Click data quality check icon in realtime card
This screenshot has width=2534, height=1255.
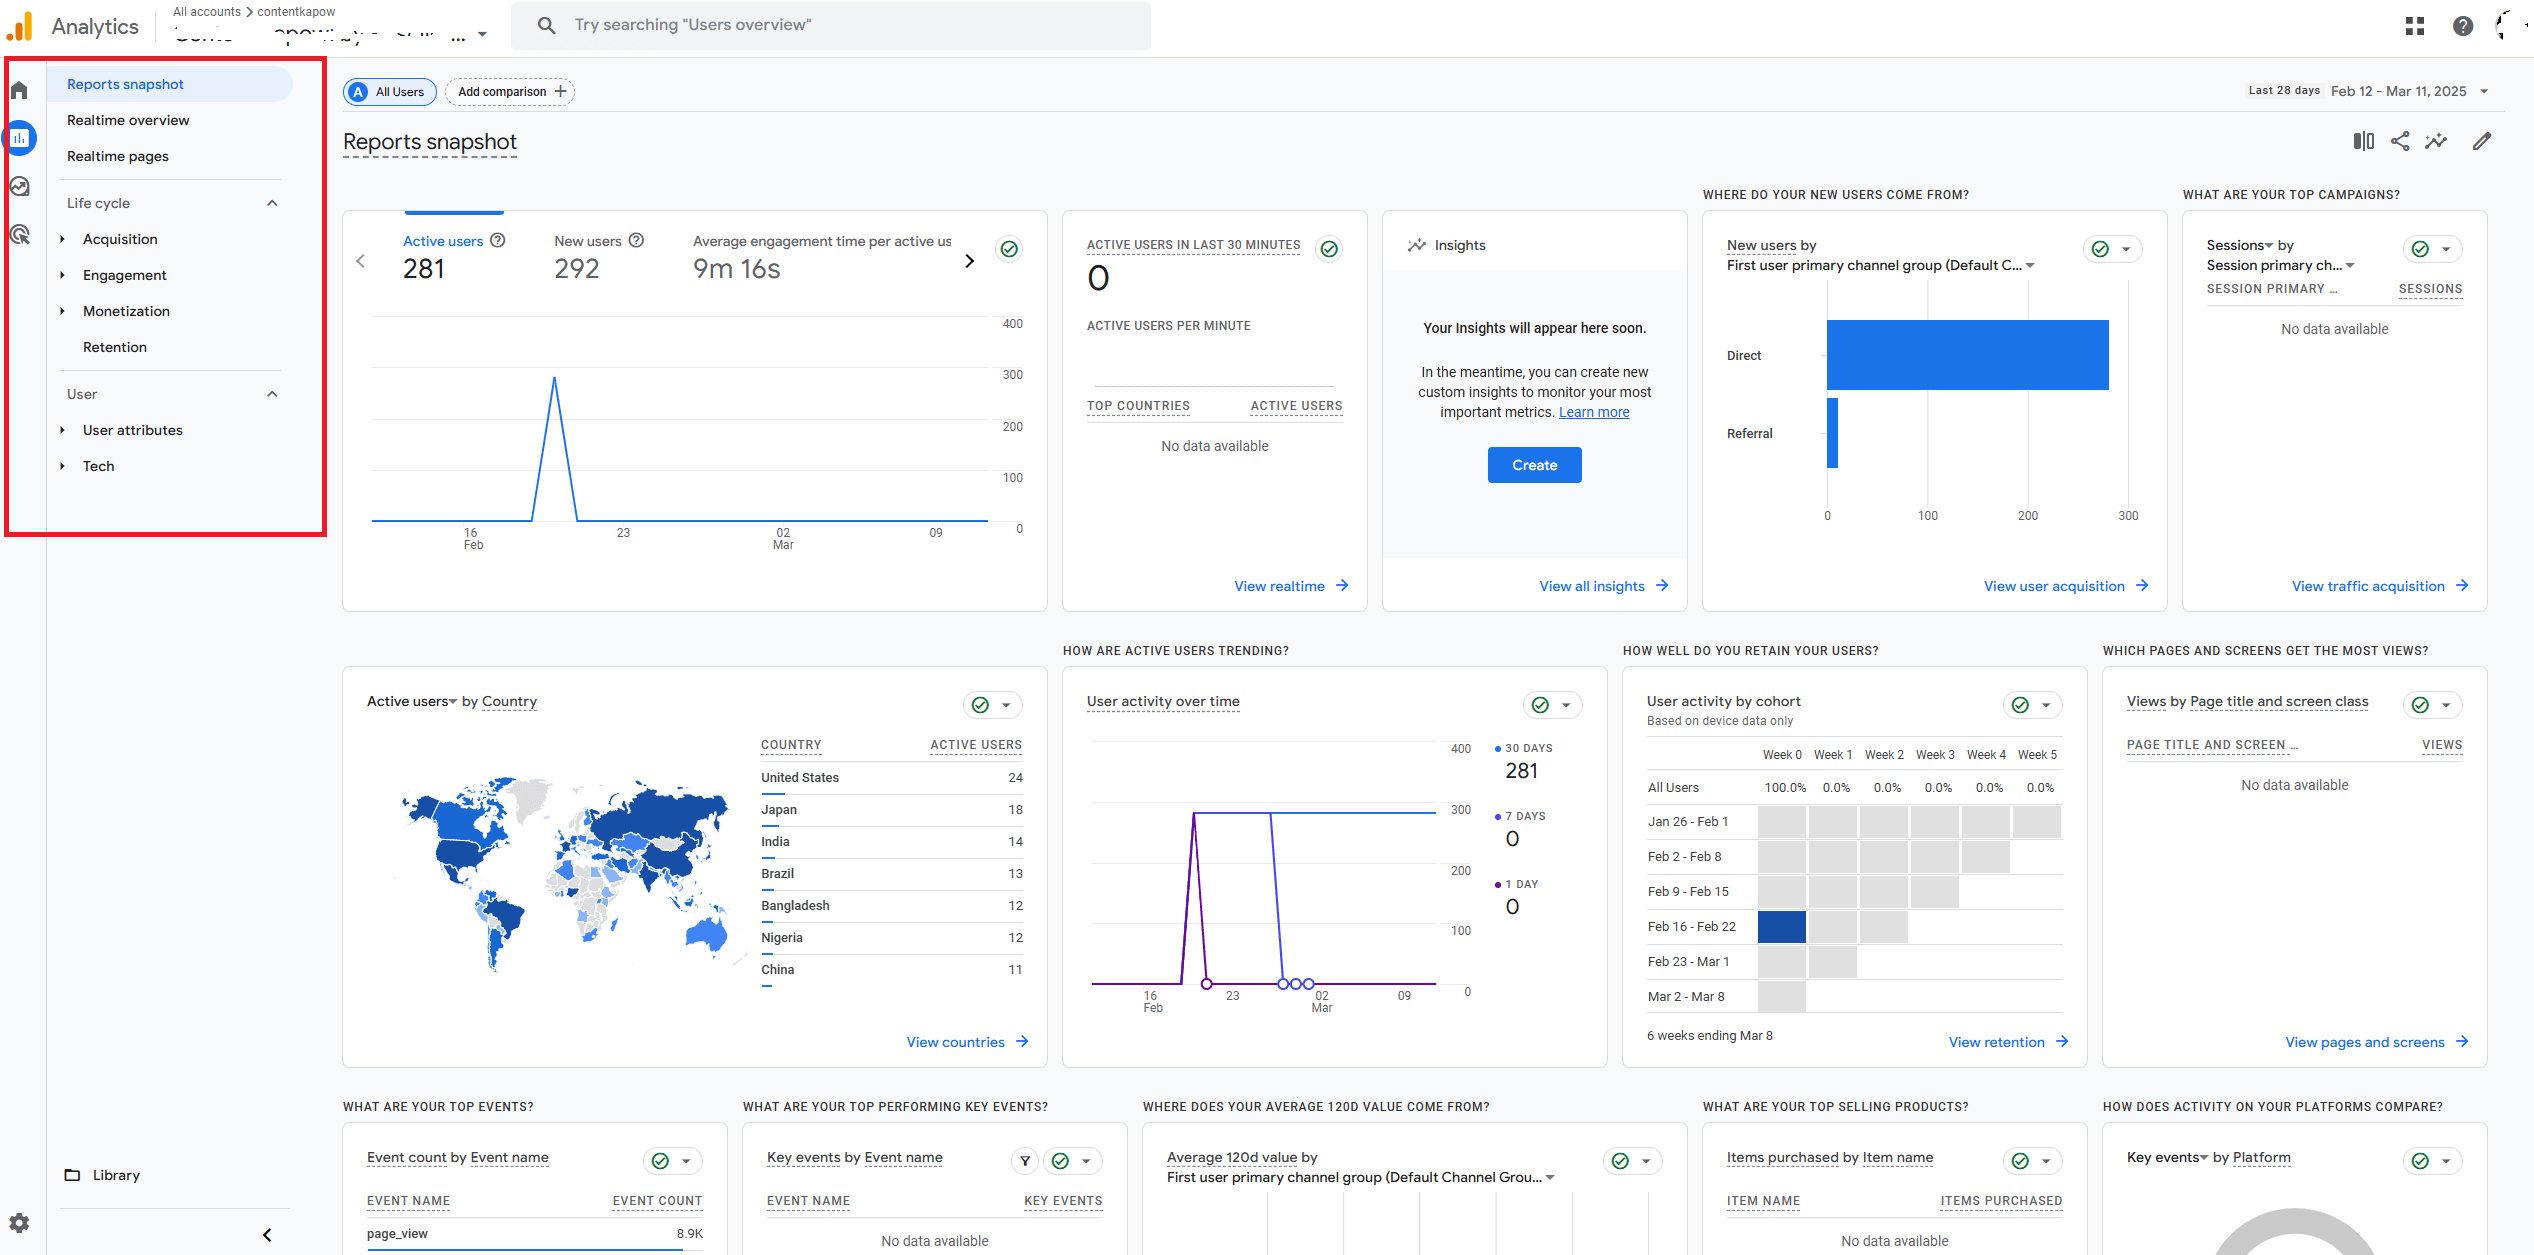point(1329,249)
